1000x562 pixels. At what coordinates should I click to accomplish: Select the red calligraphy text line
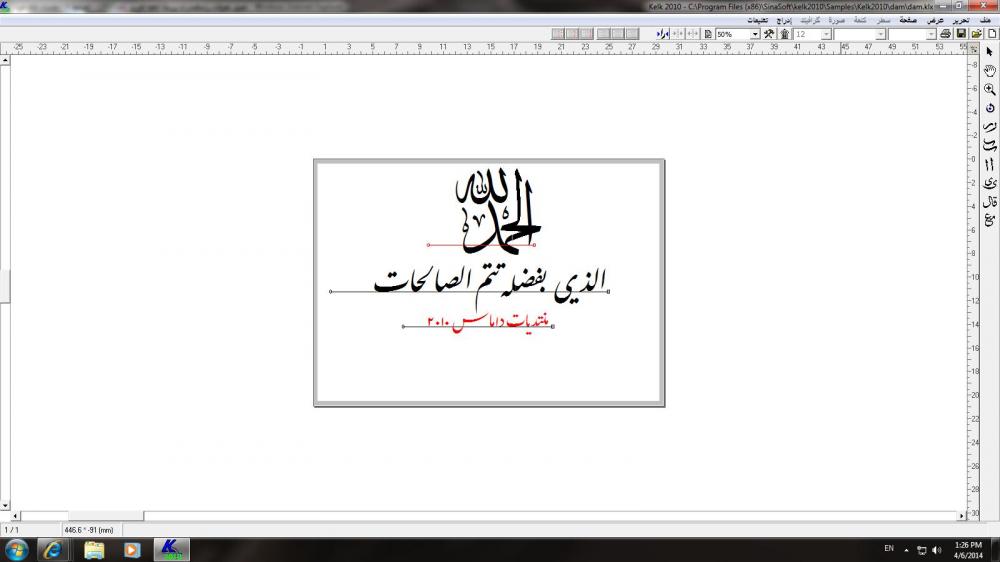[x=490, y=321]
